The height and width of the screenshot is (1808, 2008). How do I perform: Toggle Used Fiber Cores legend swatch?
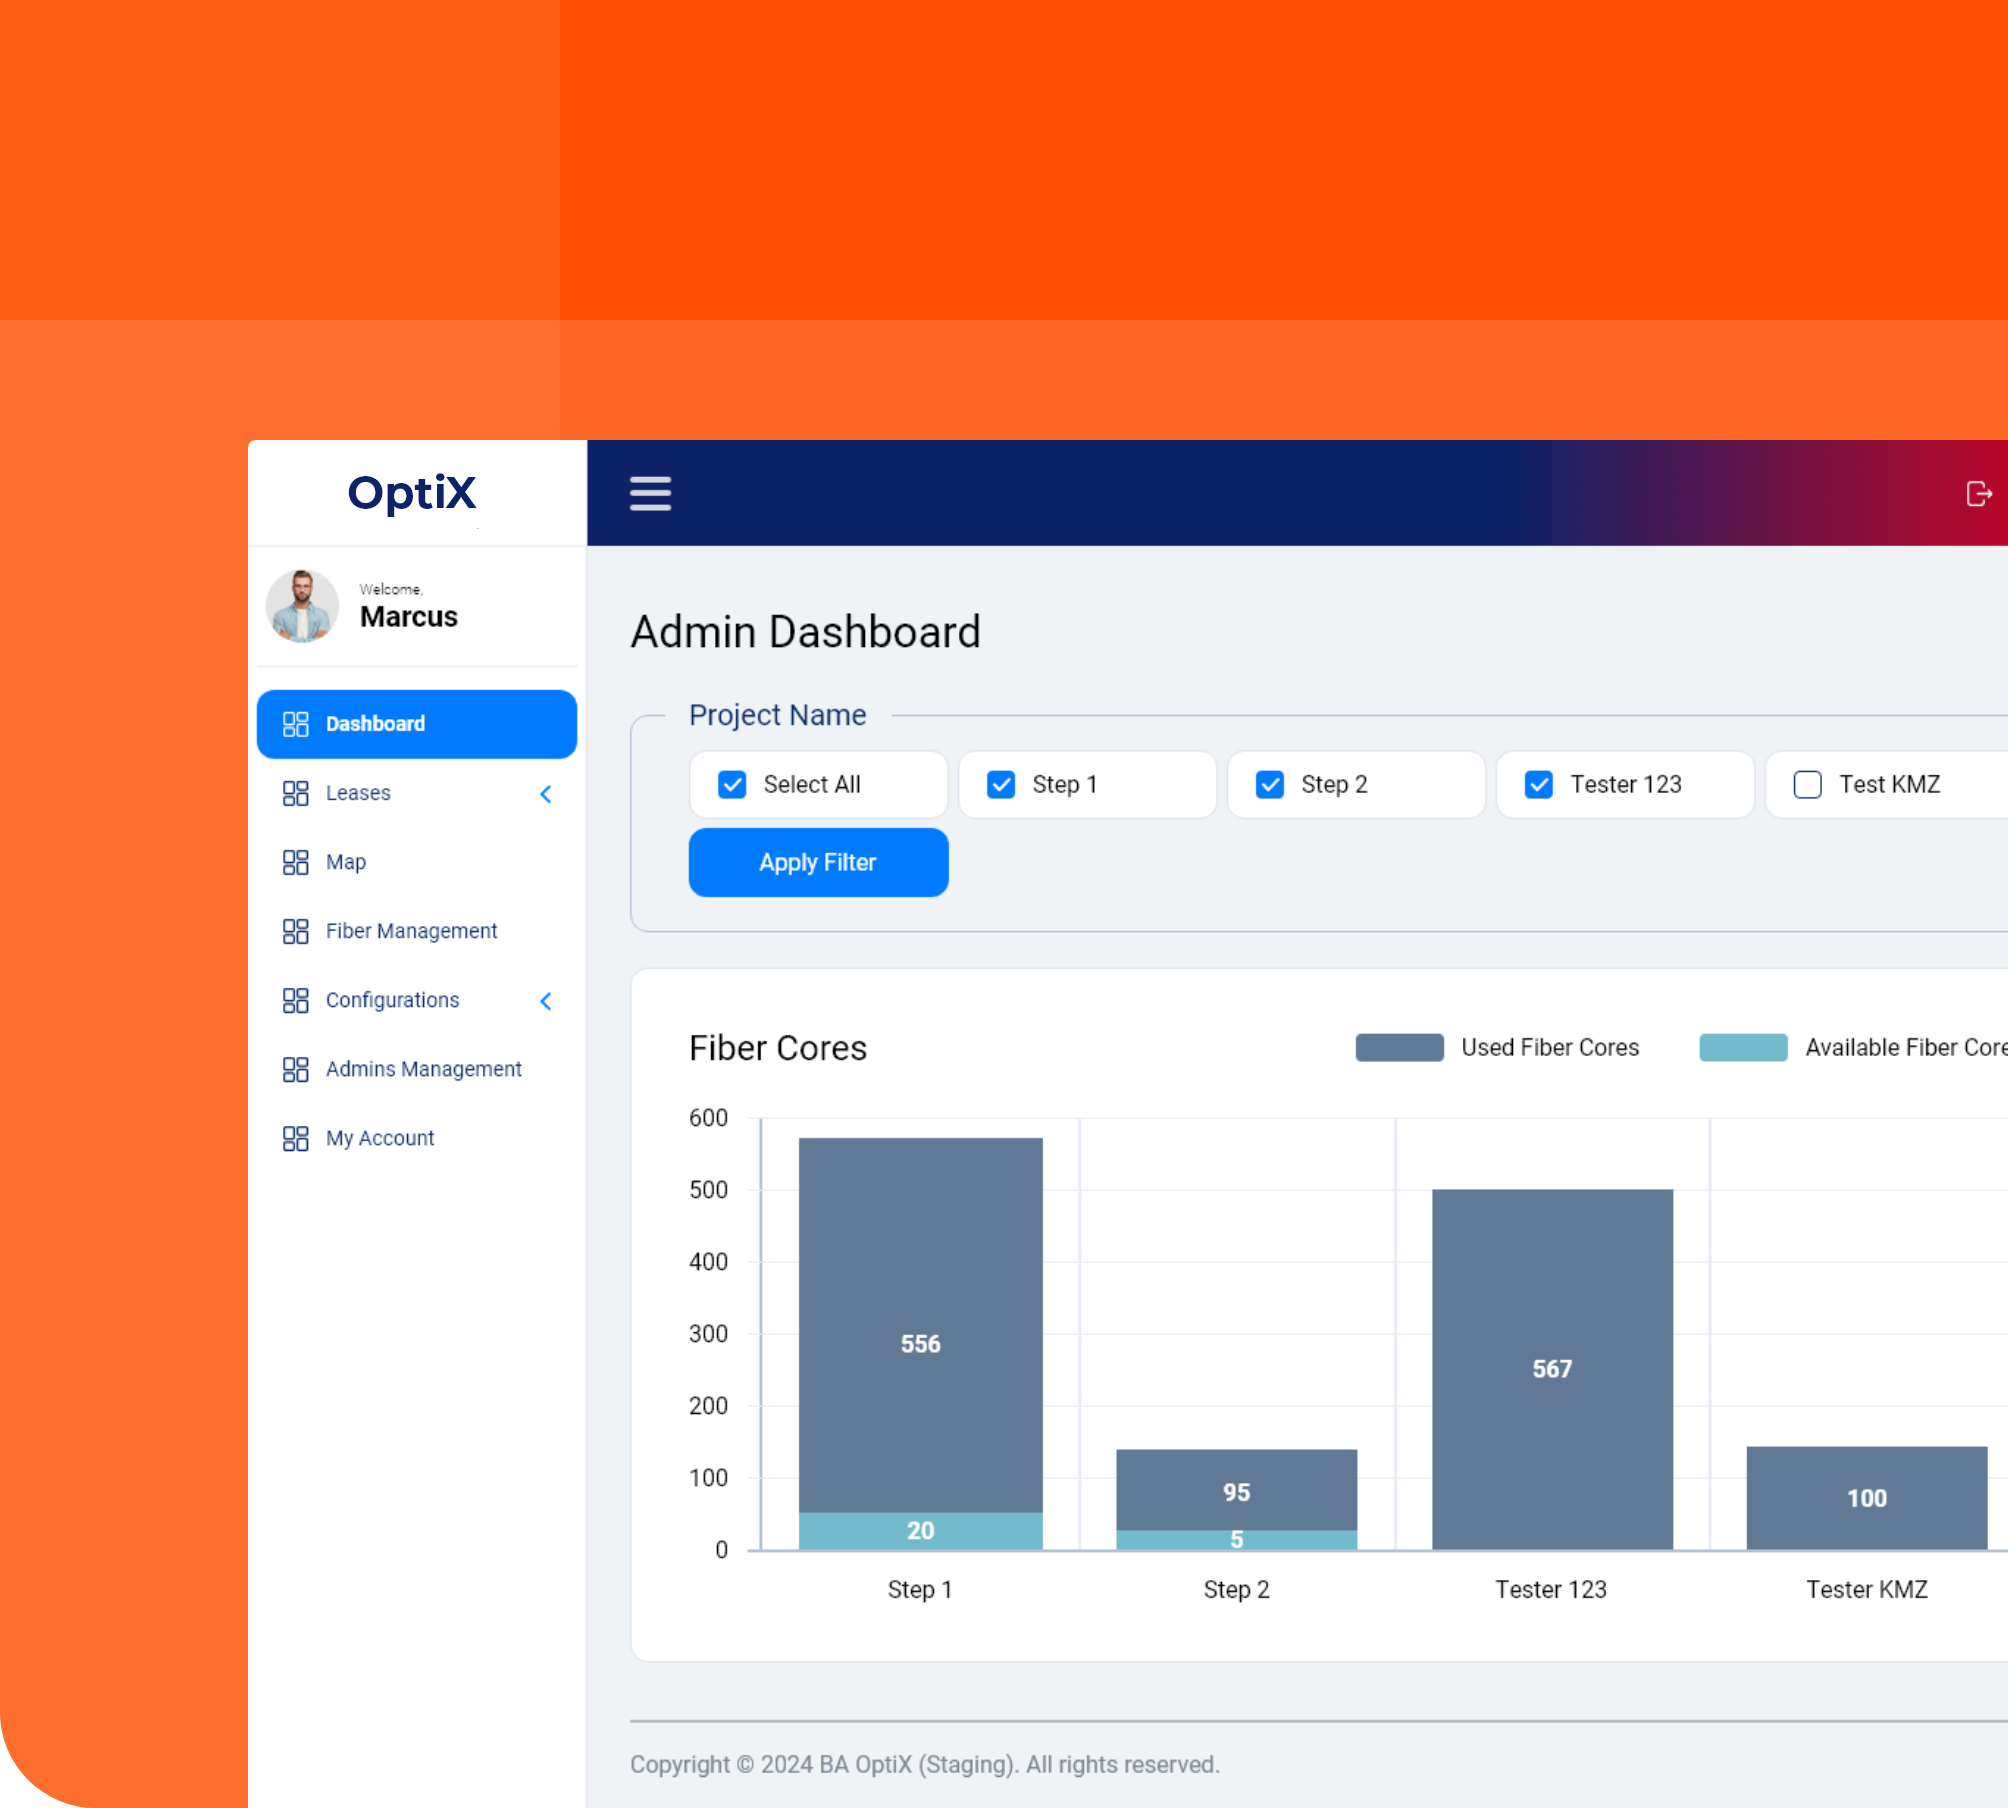[x=1399, y=1048]
